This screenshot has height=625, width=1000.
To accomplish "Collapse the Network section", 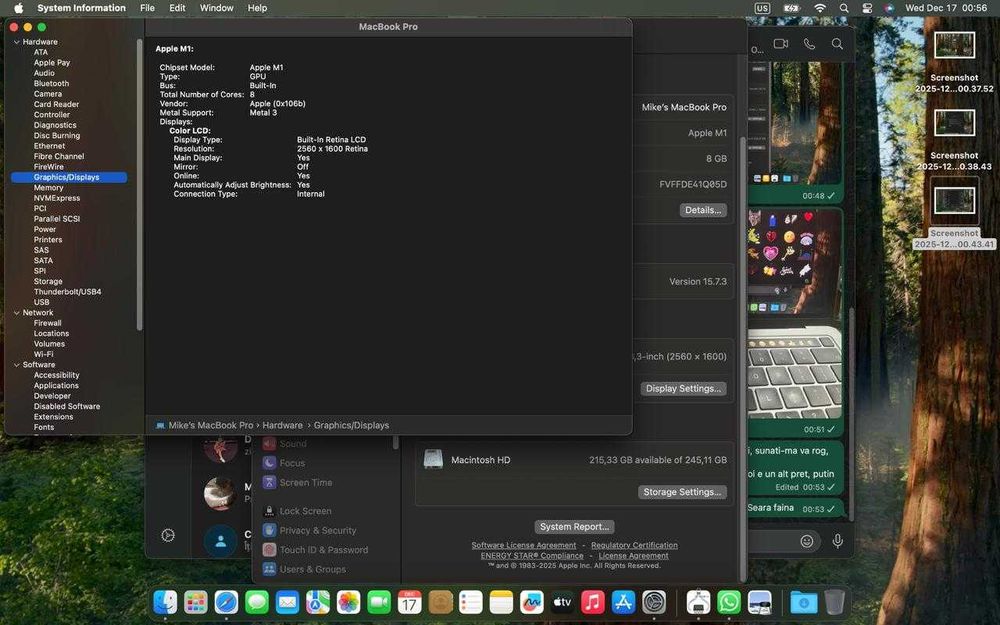I will tap(17, 313).
